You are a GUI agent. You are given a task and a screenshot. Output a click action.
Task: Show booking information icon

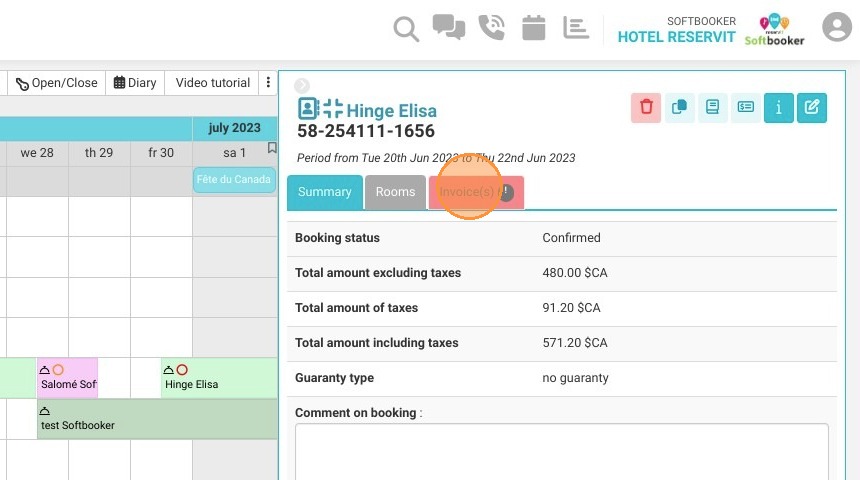(779, 108)
